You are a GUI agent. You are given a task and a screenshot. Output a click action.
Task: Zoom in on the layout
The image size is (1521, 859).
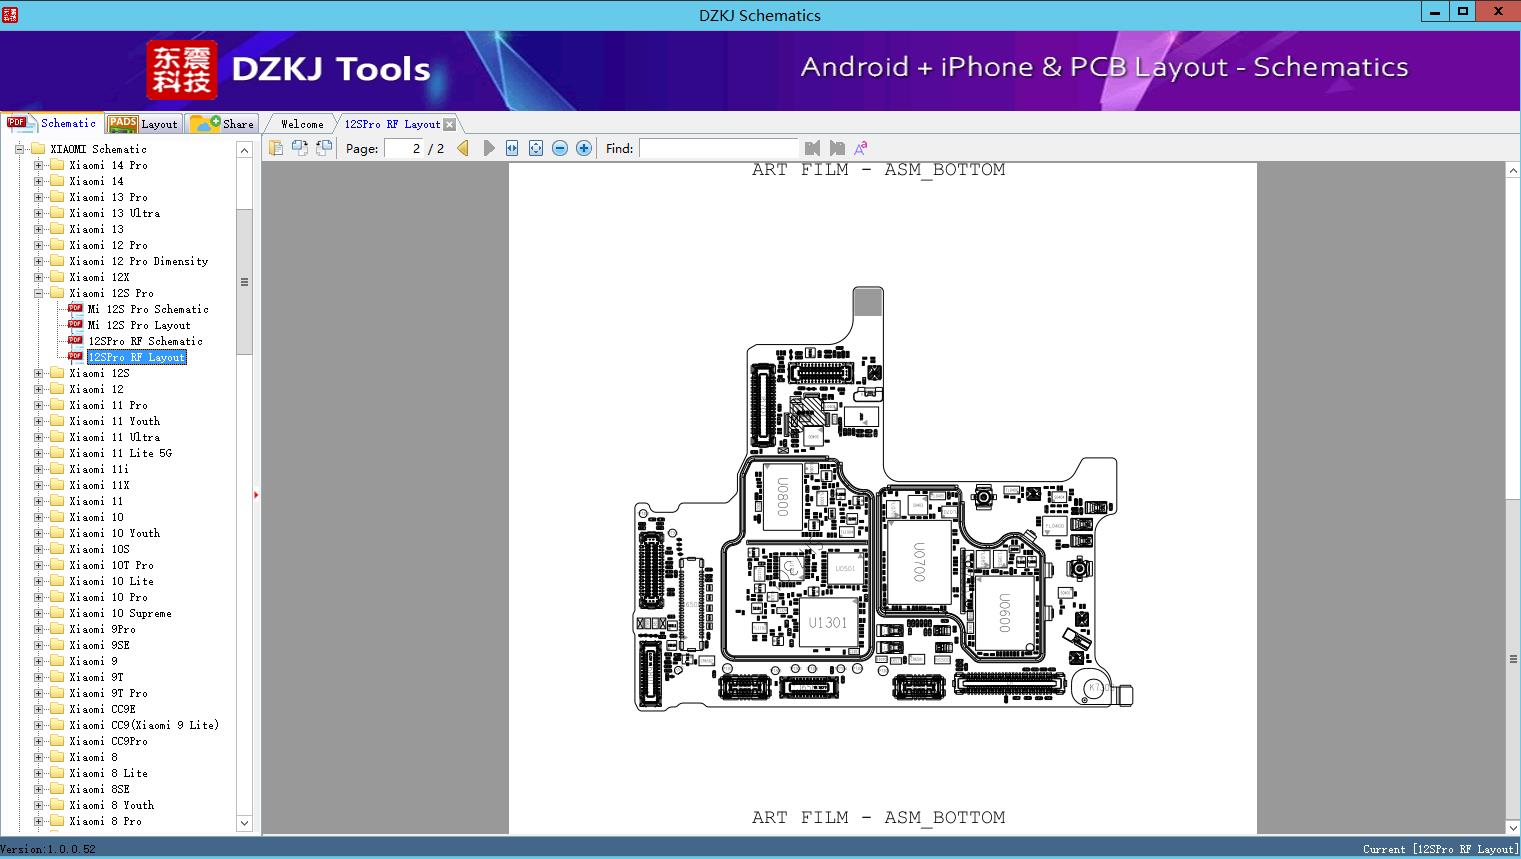coord(584,148)
